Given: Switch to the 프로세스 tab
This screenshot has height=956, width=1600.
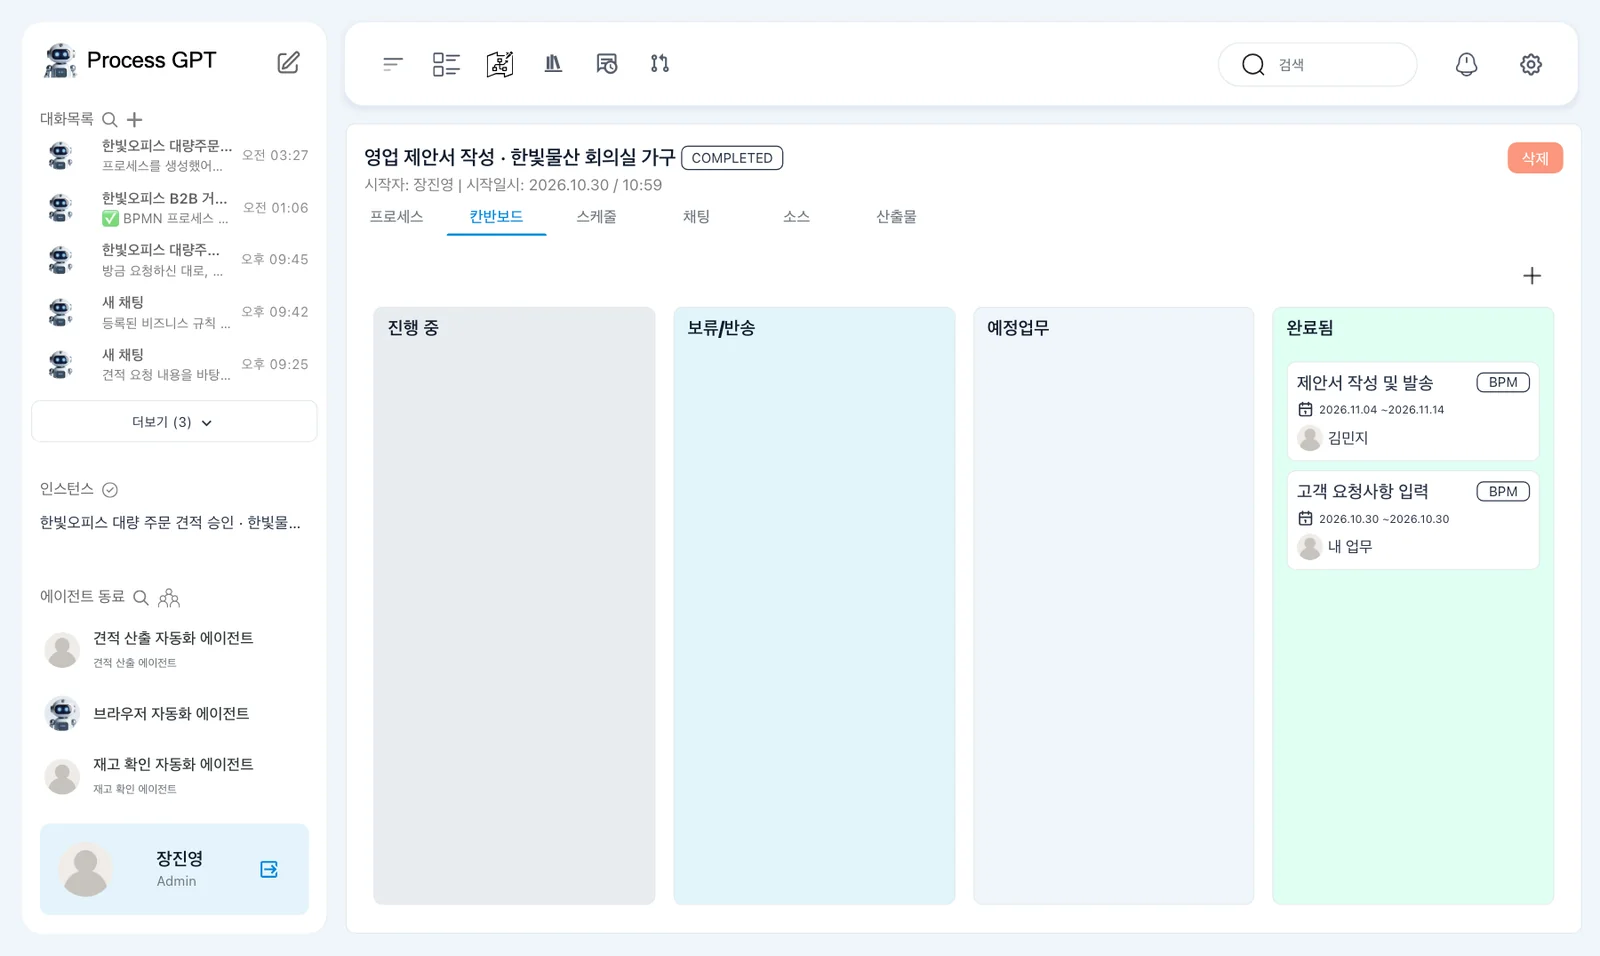Looking at the screenshot, I should (396, 217).
